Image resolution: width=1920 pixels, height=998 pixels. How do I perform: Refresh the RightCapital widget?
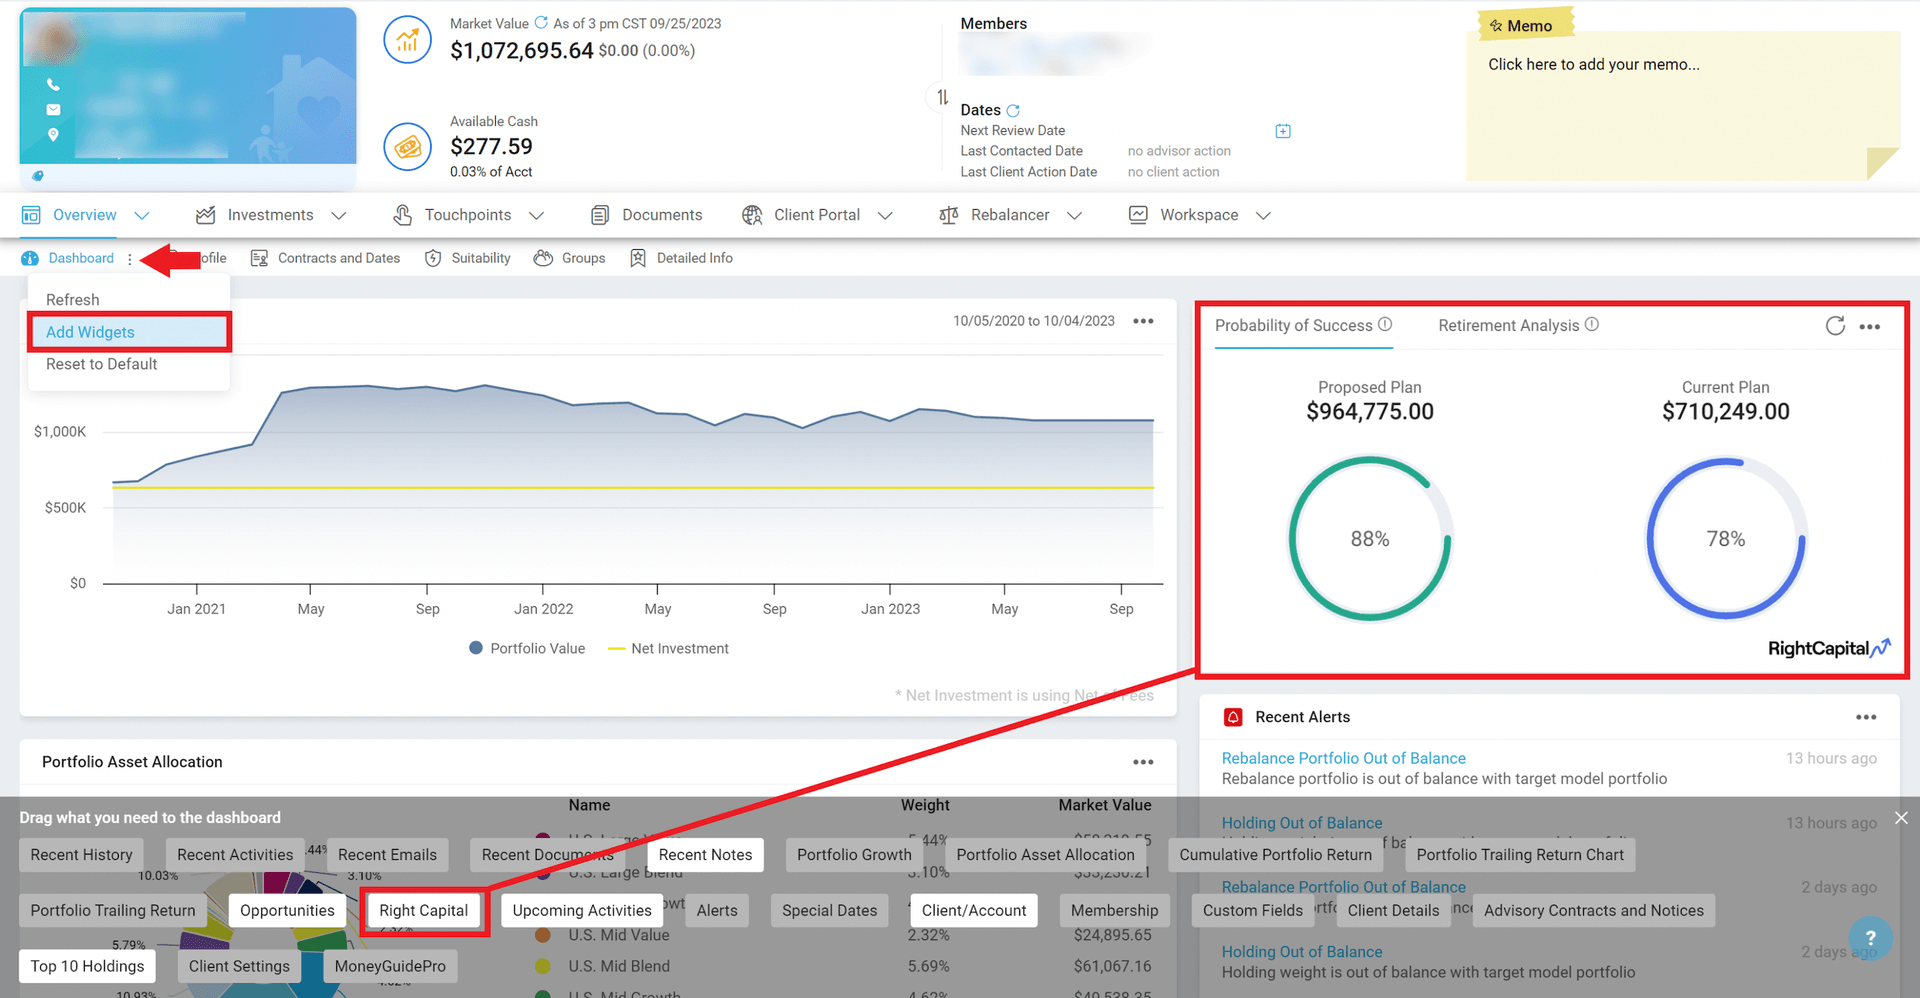pos(1835,326)
